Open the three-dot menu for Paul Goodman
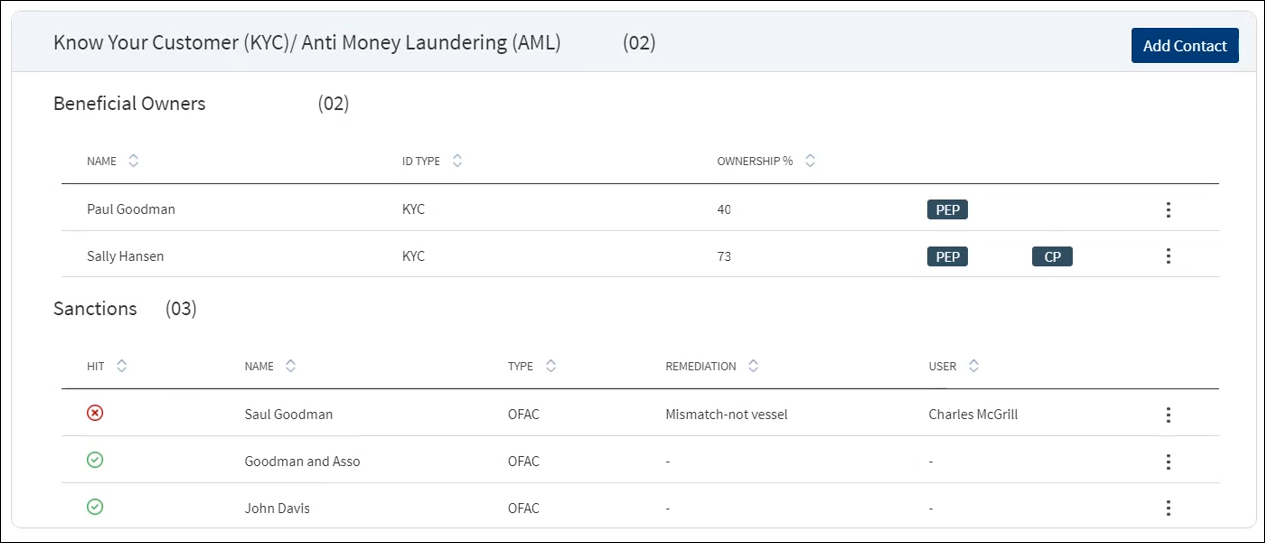Viewport: 1265px width, 543px height. tap(1168, 210)
